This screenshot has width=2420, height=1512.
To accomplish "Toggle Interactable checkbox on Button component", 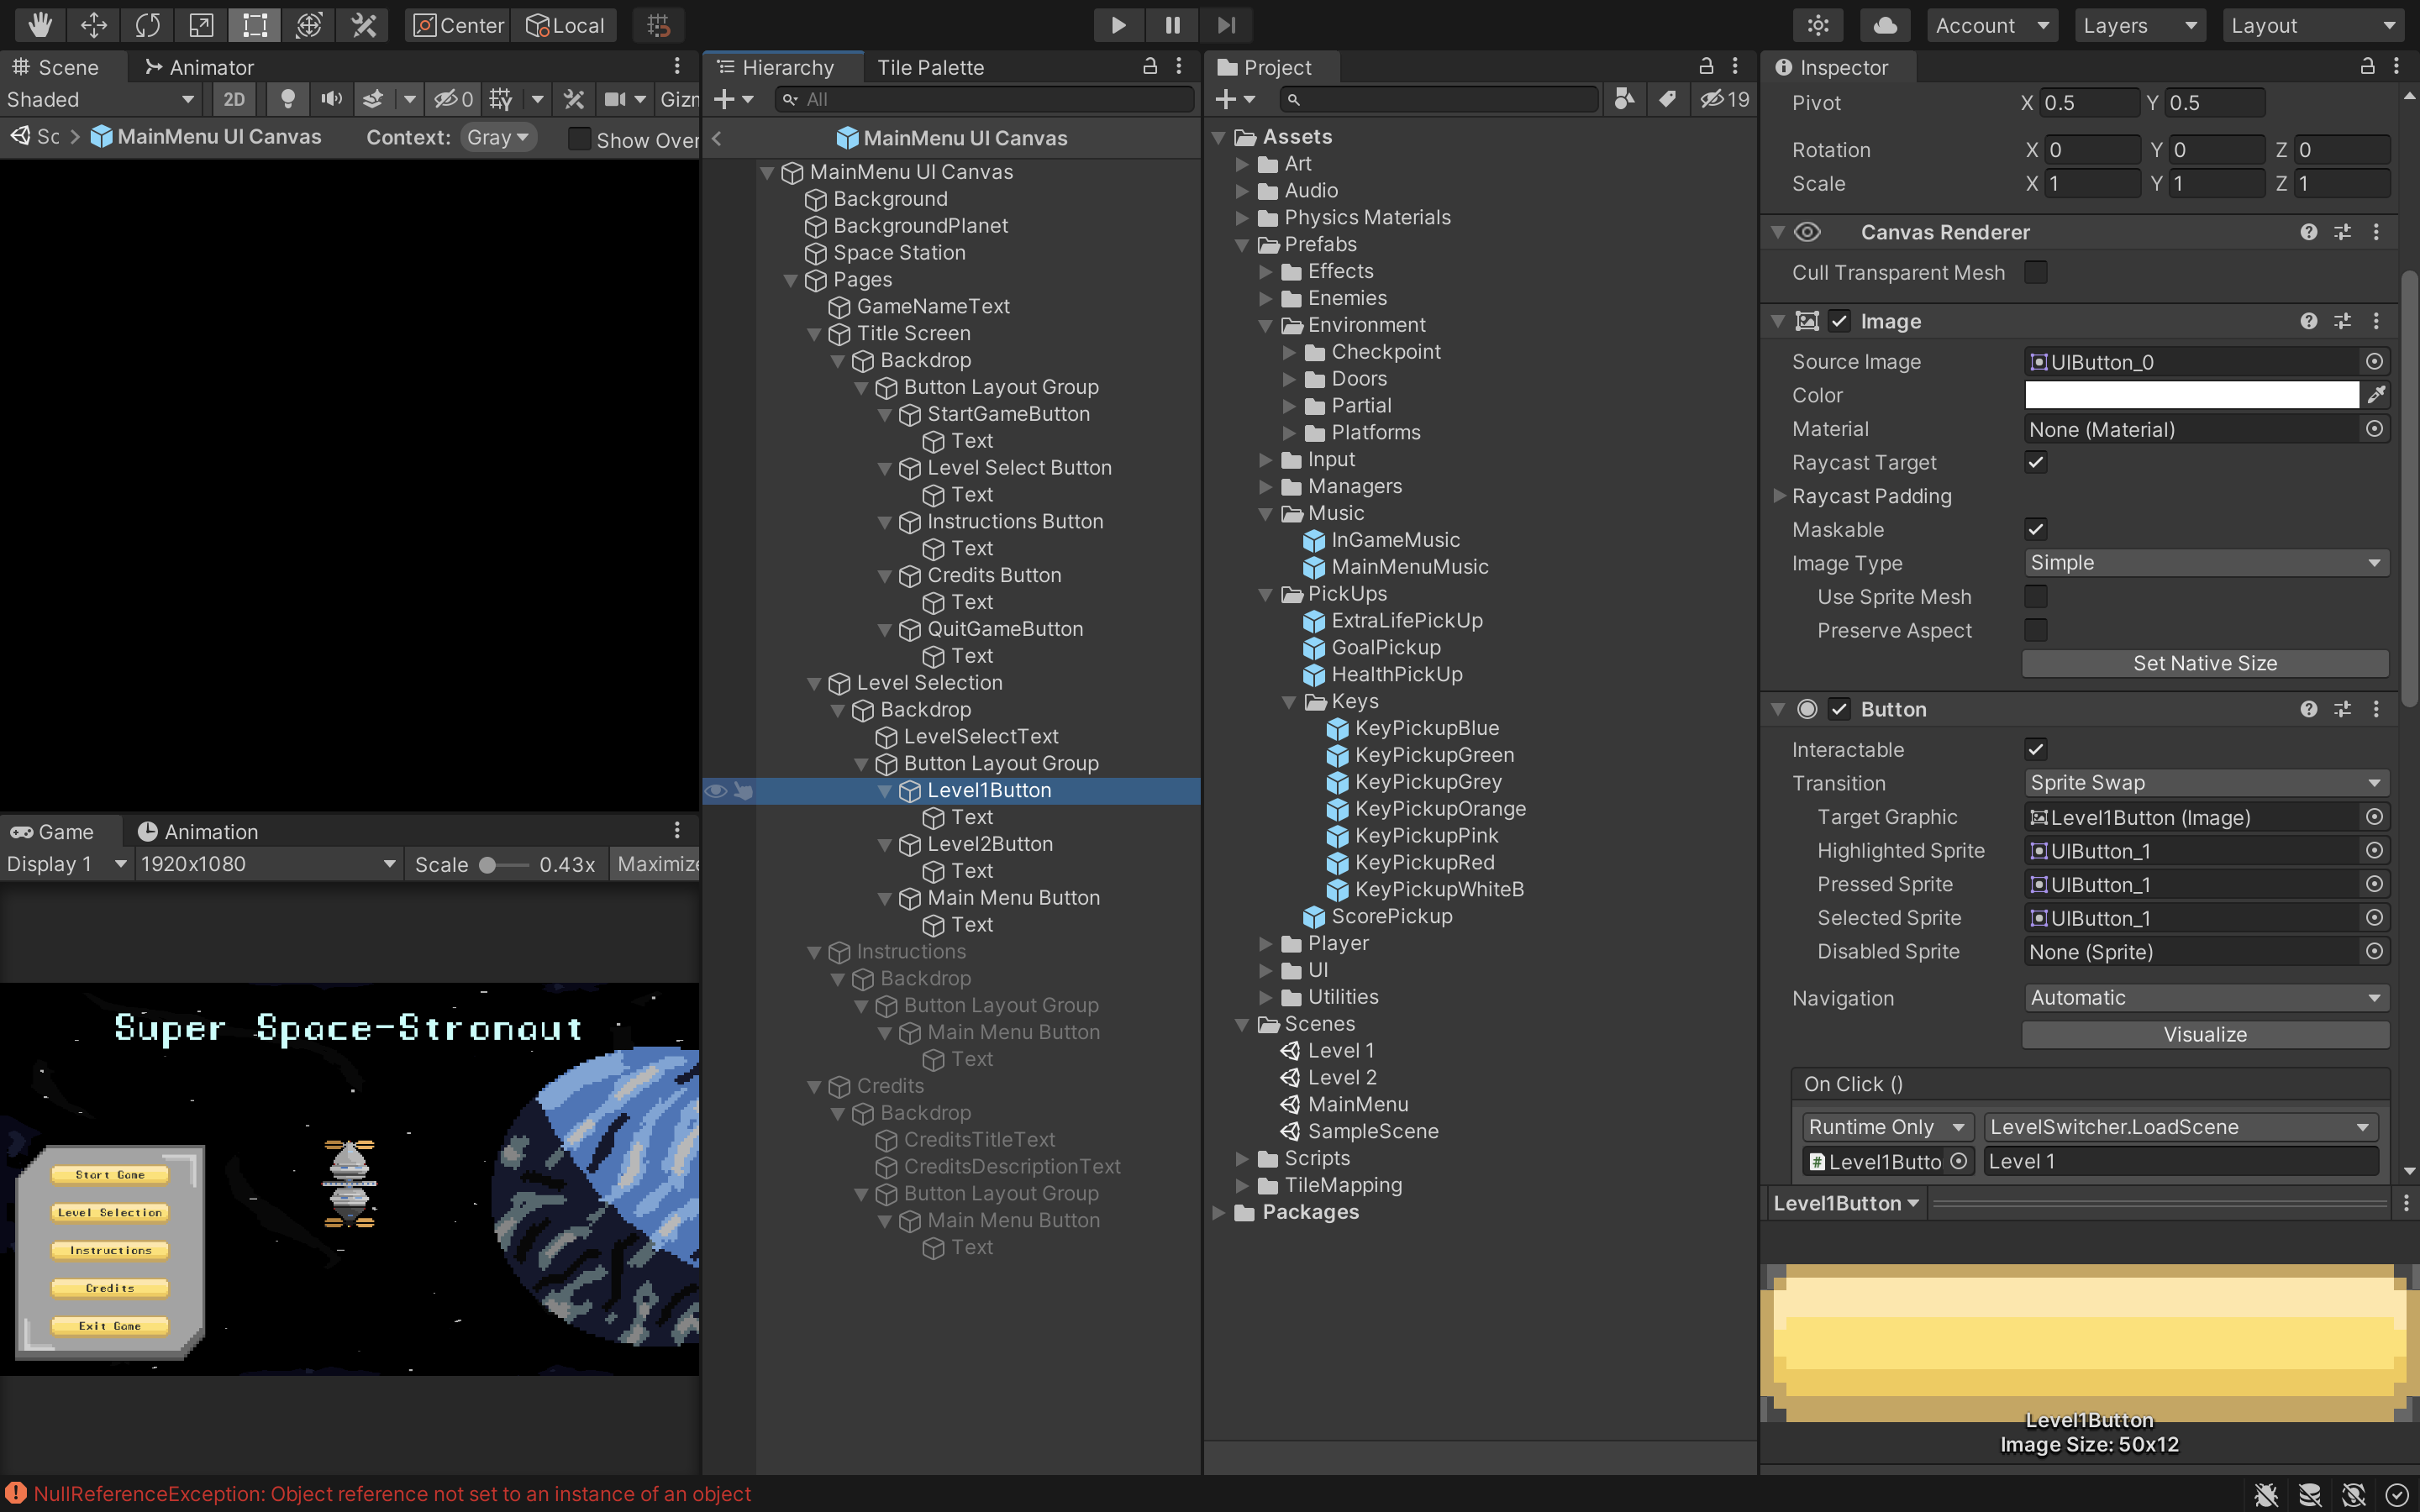I will tap(2033, 749).
